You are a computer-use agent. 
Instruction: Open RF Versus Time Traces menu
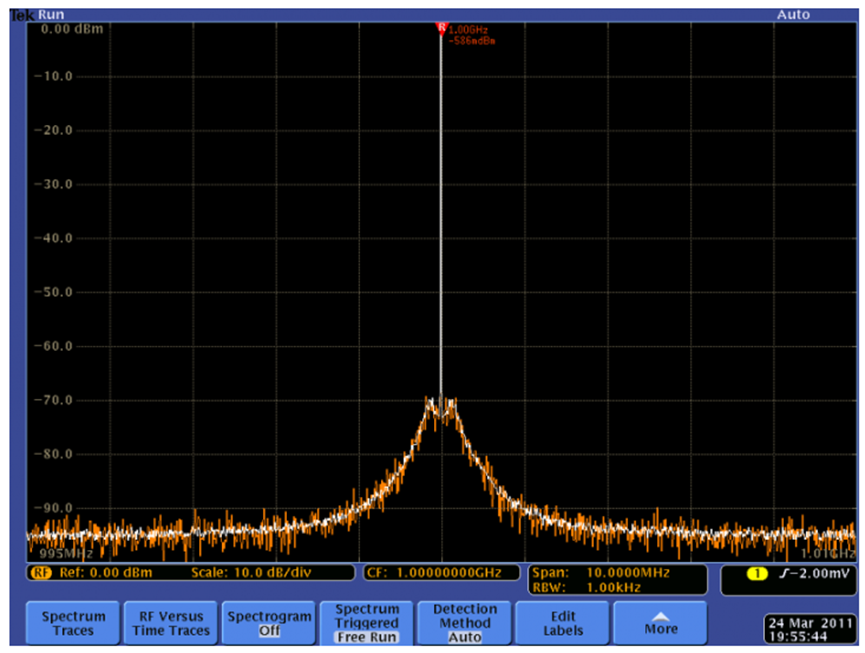click(167, 623)
